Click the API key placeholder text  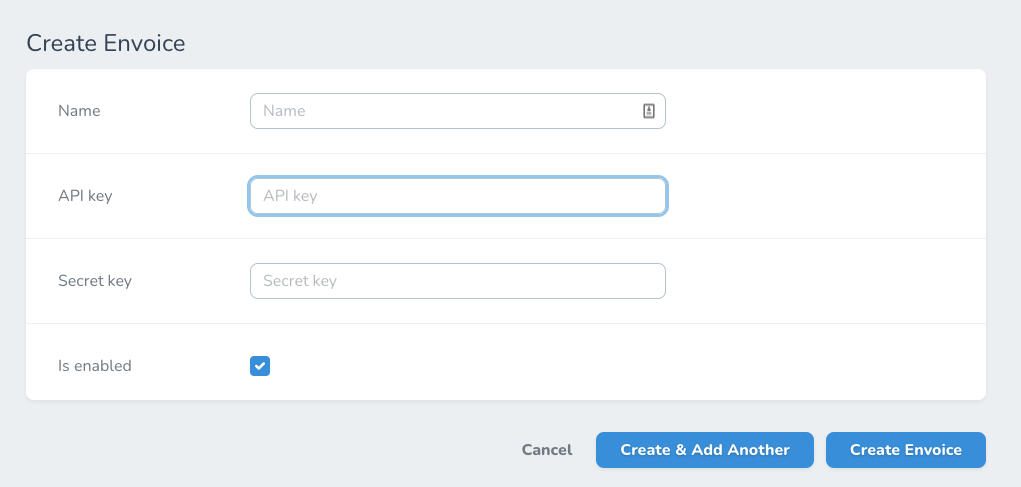point(290,196)
